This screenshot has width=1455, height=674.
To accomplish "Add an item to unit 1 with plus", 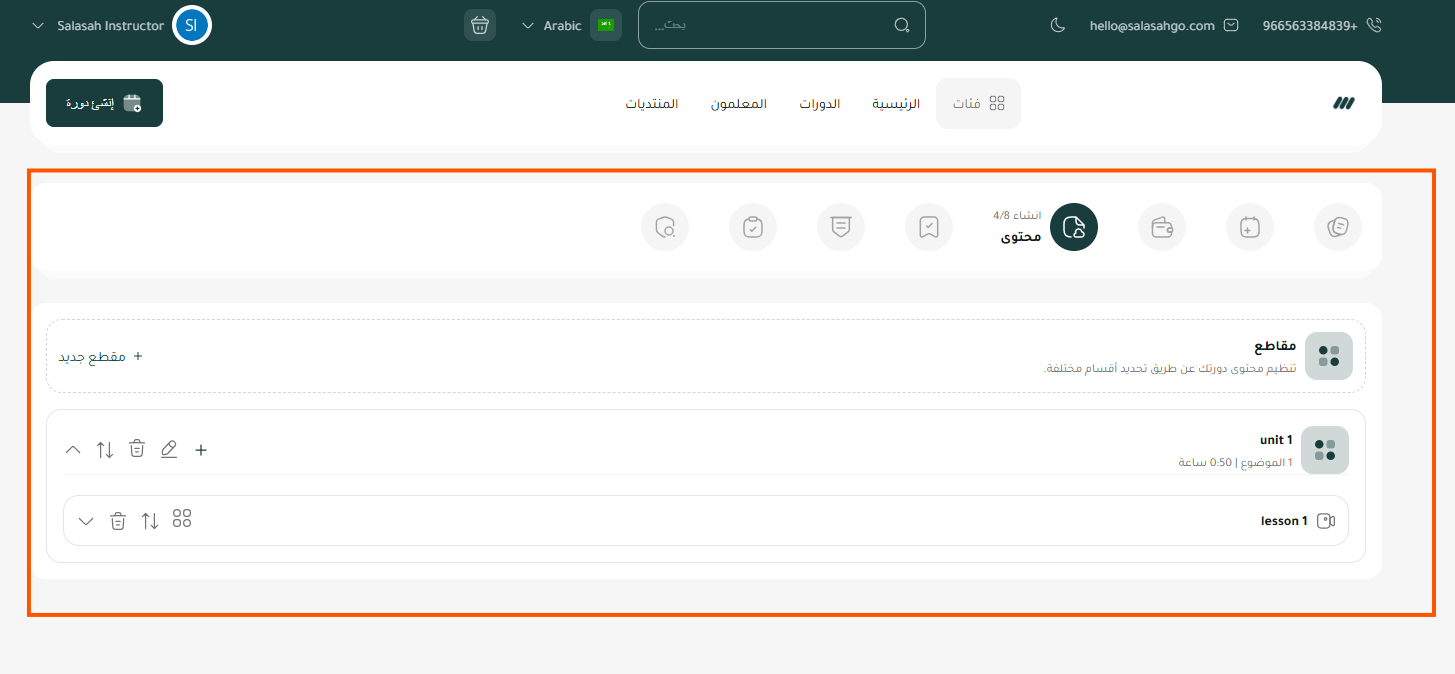I will [201, 450].
